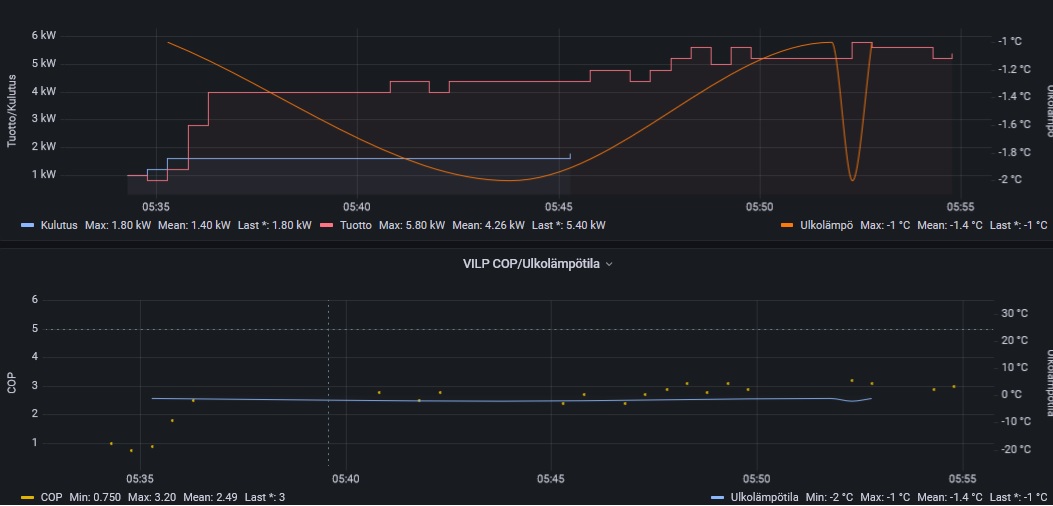Click the lowest yellow COP data point

[131, 451]
